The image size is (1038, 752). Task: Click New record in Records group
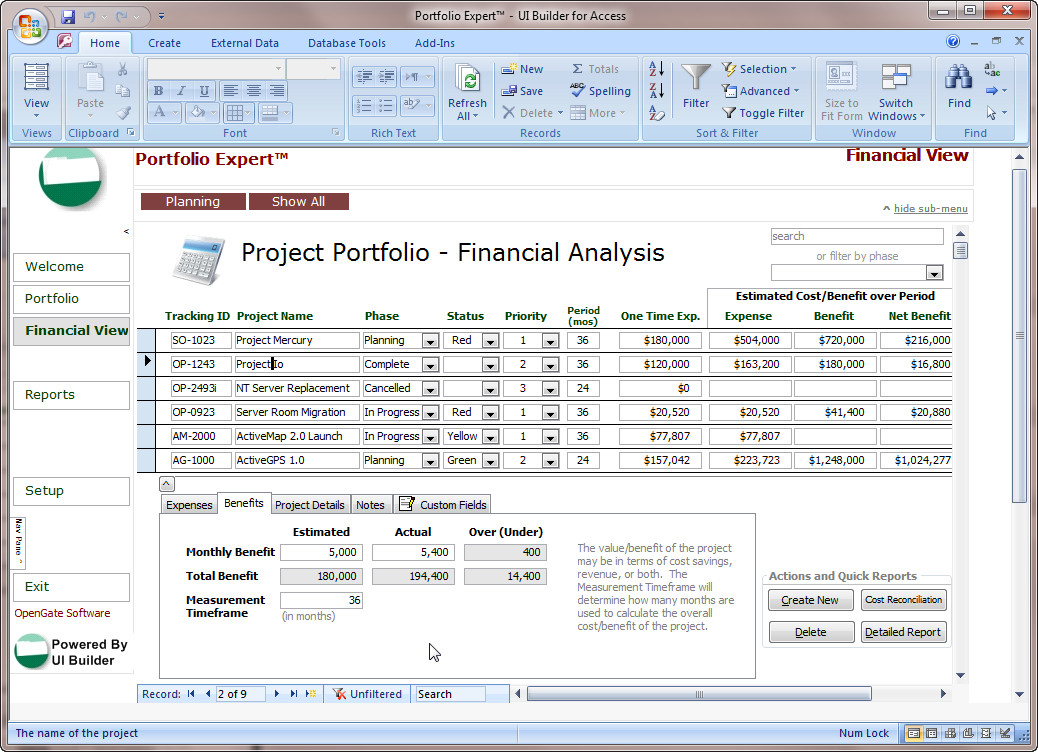click(x=522, y=69)
